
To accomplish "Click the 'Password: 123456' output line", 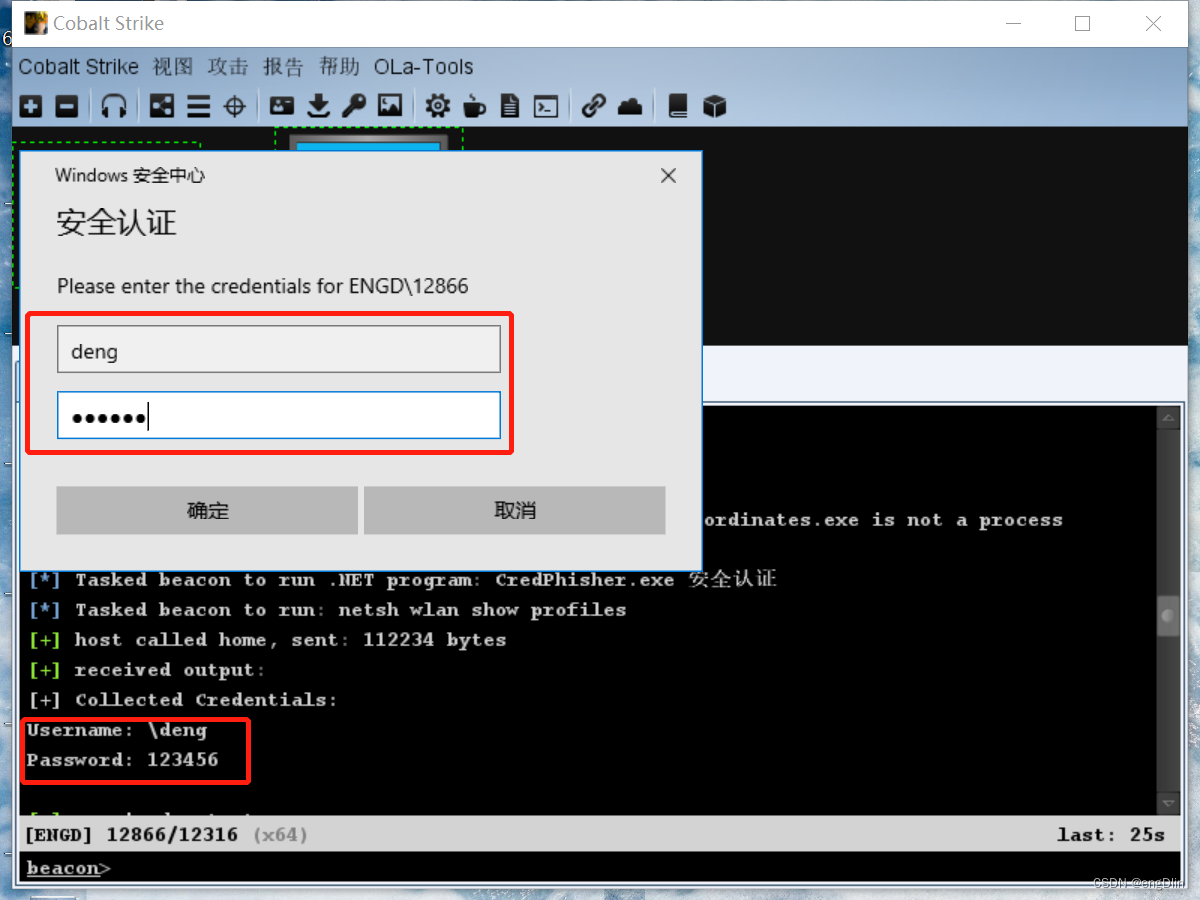I will tap(122, 760).
